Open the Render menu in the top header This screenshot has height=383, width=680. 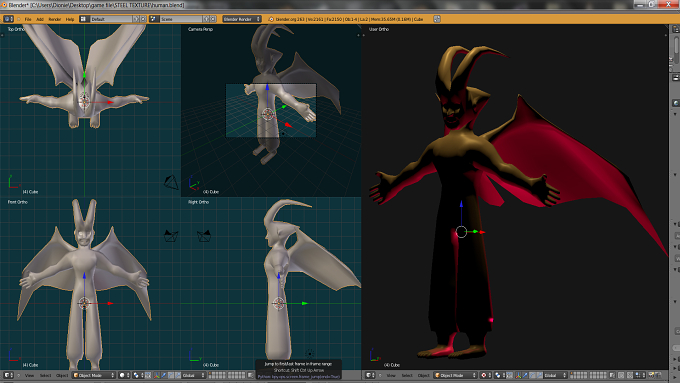55,19
